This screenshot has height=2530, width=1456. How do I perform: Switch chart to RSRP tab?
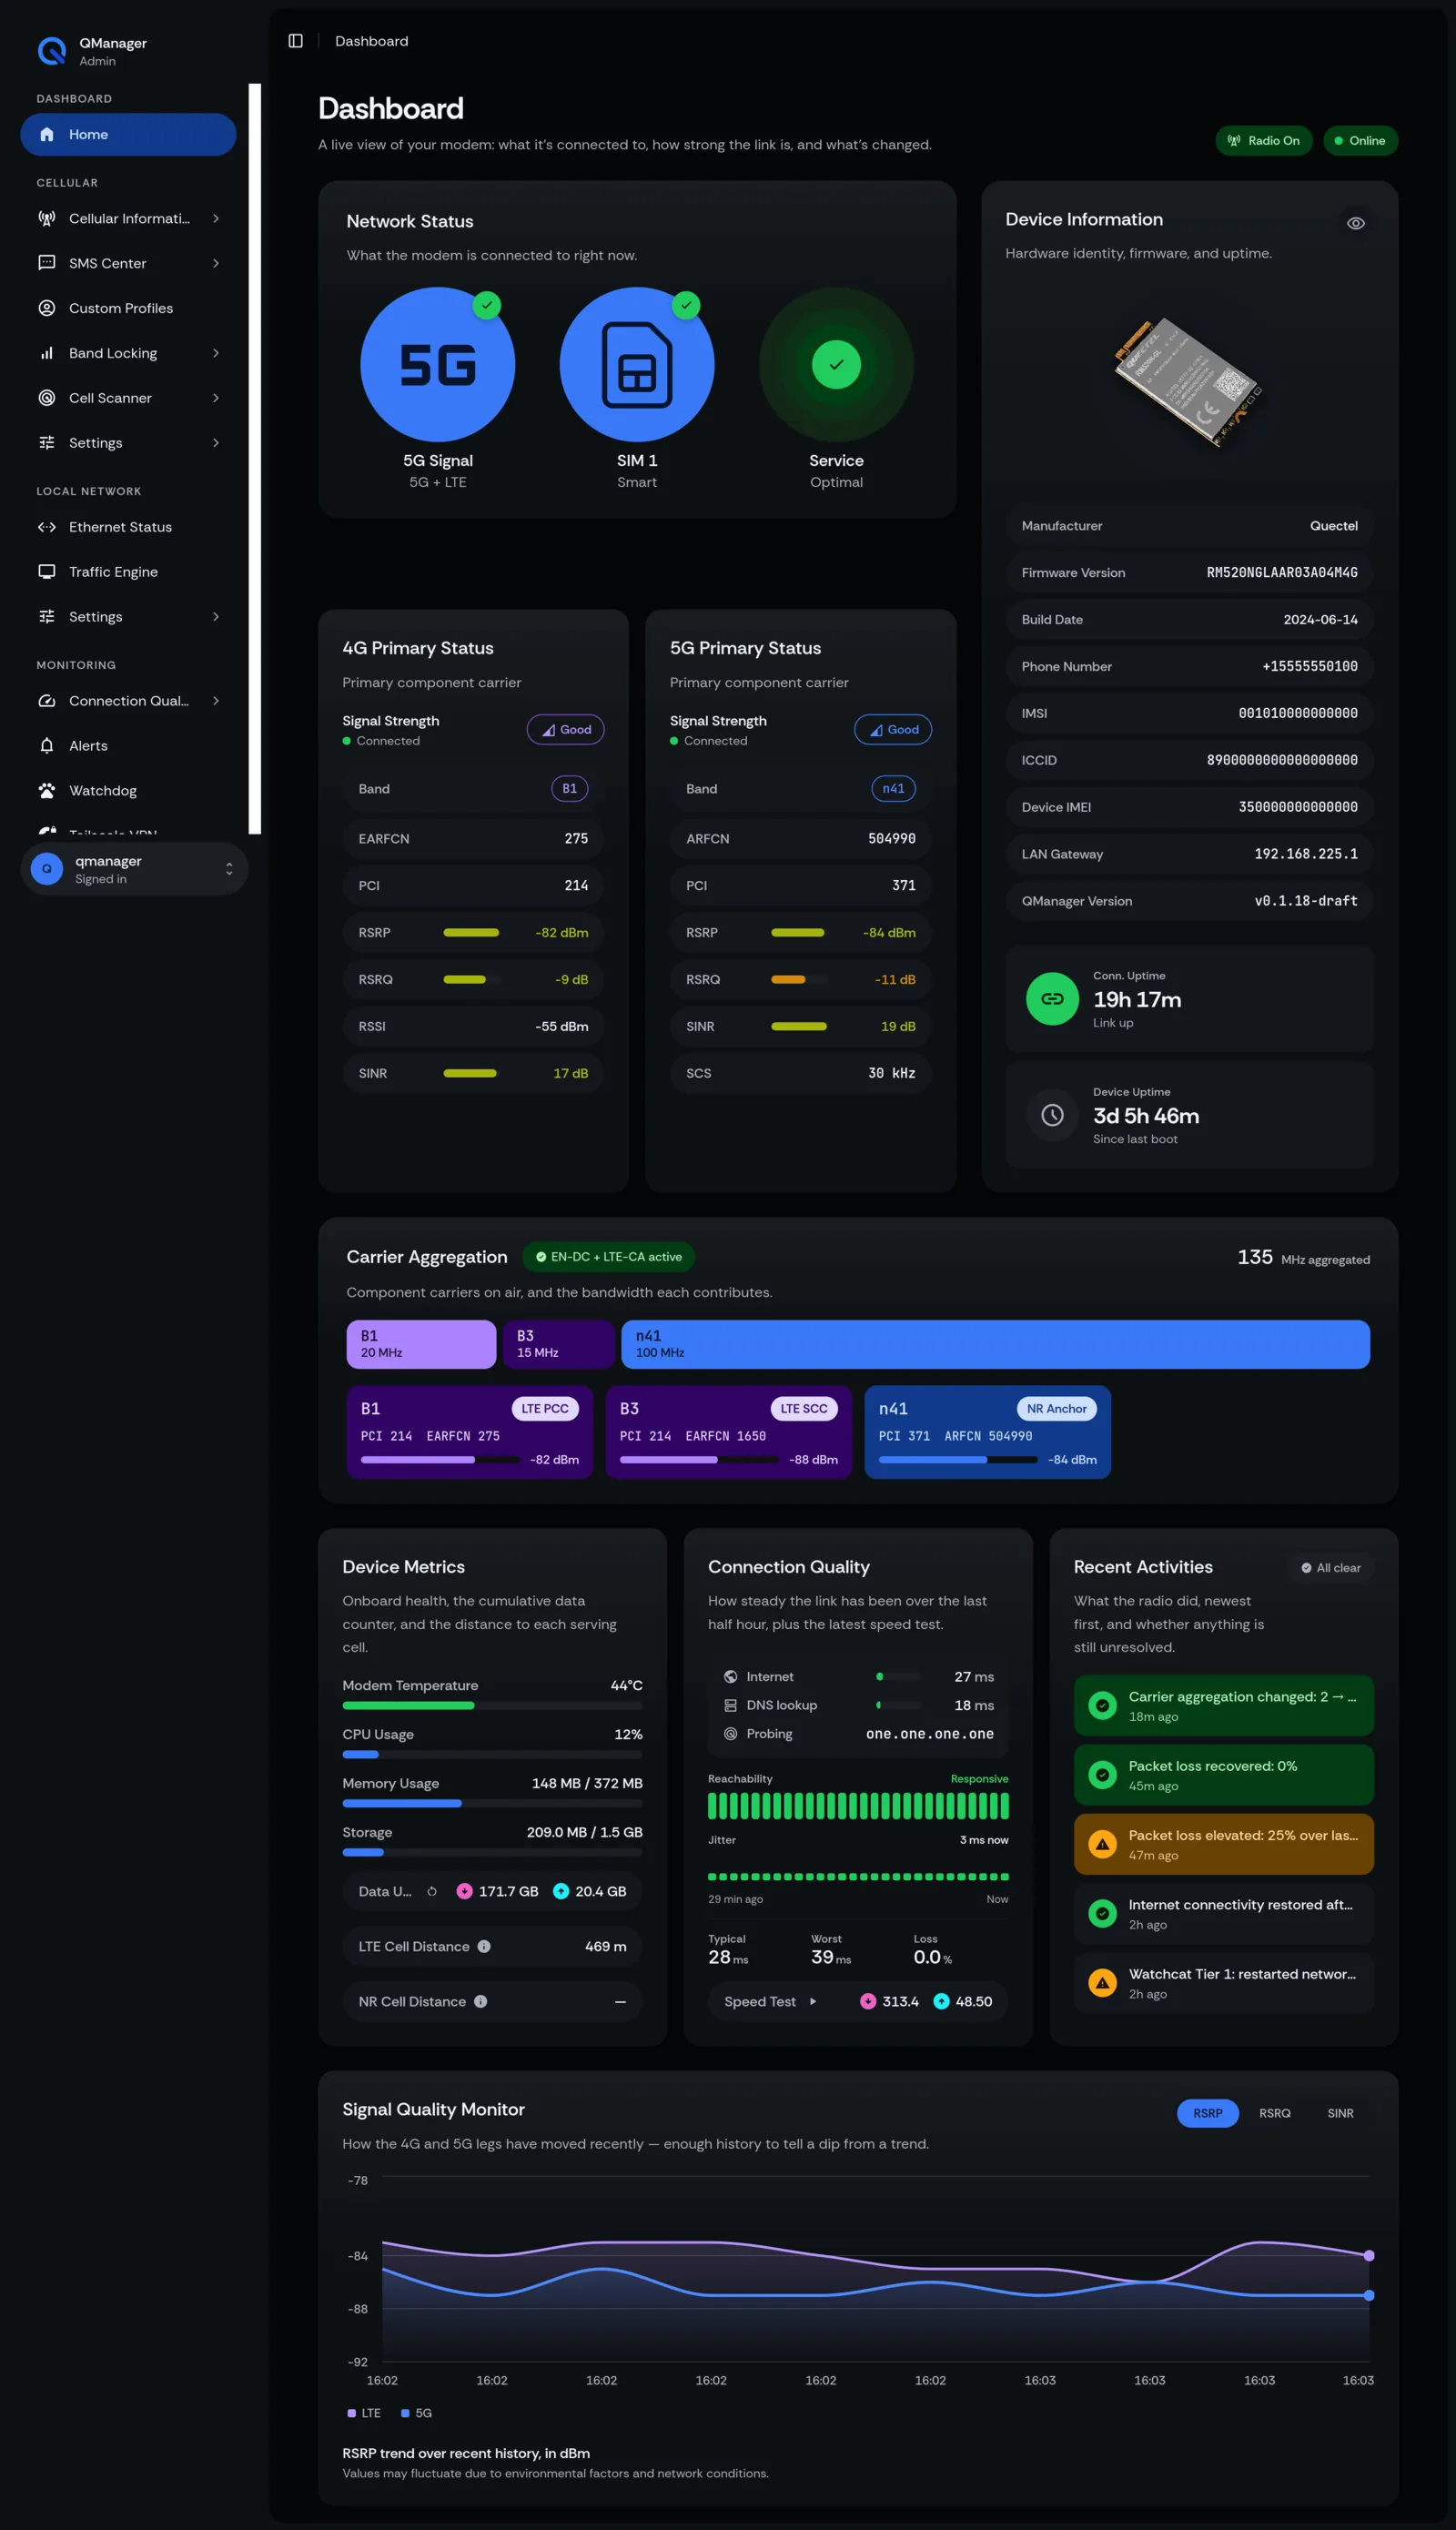tap(1207, 2113)
